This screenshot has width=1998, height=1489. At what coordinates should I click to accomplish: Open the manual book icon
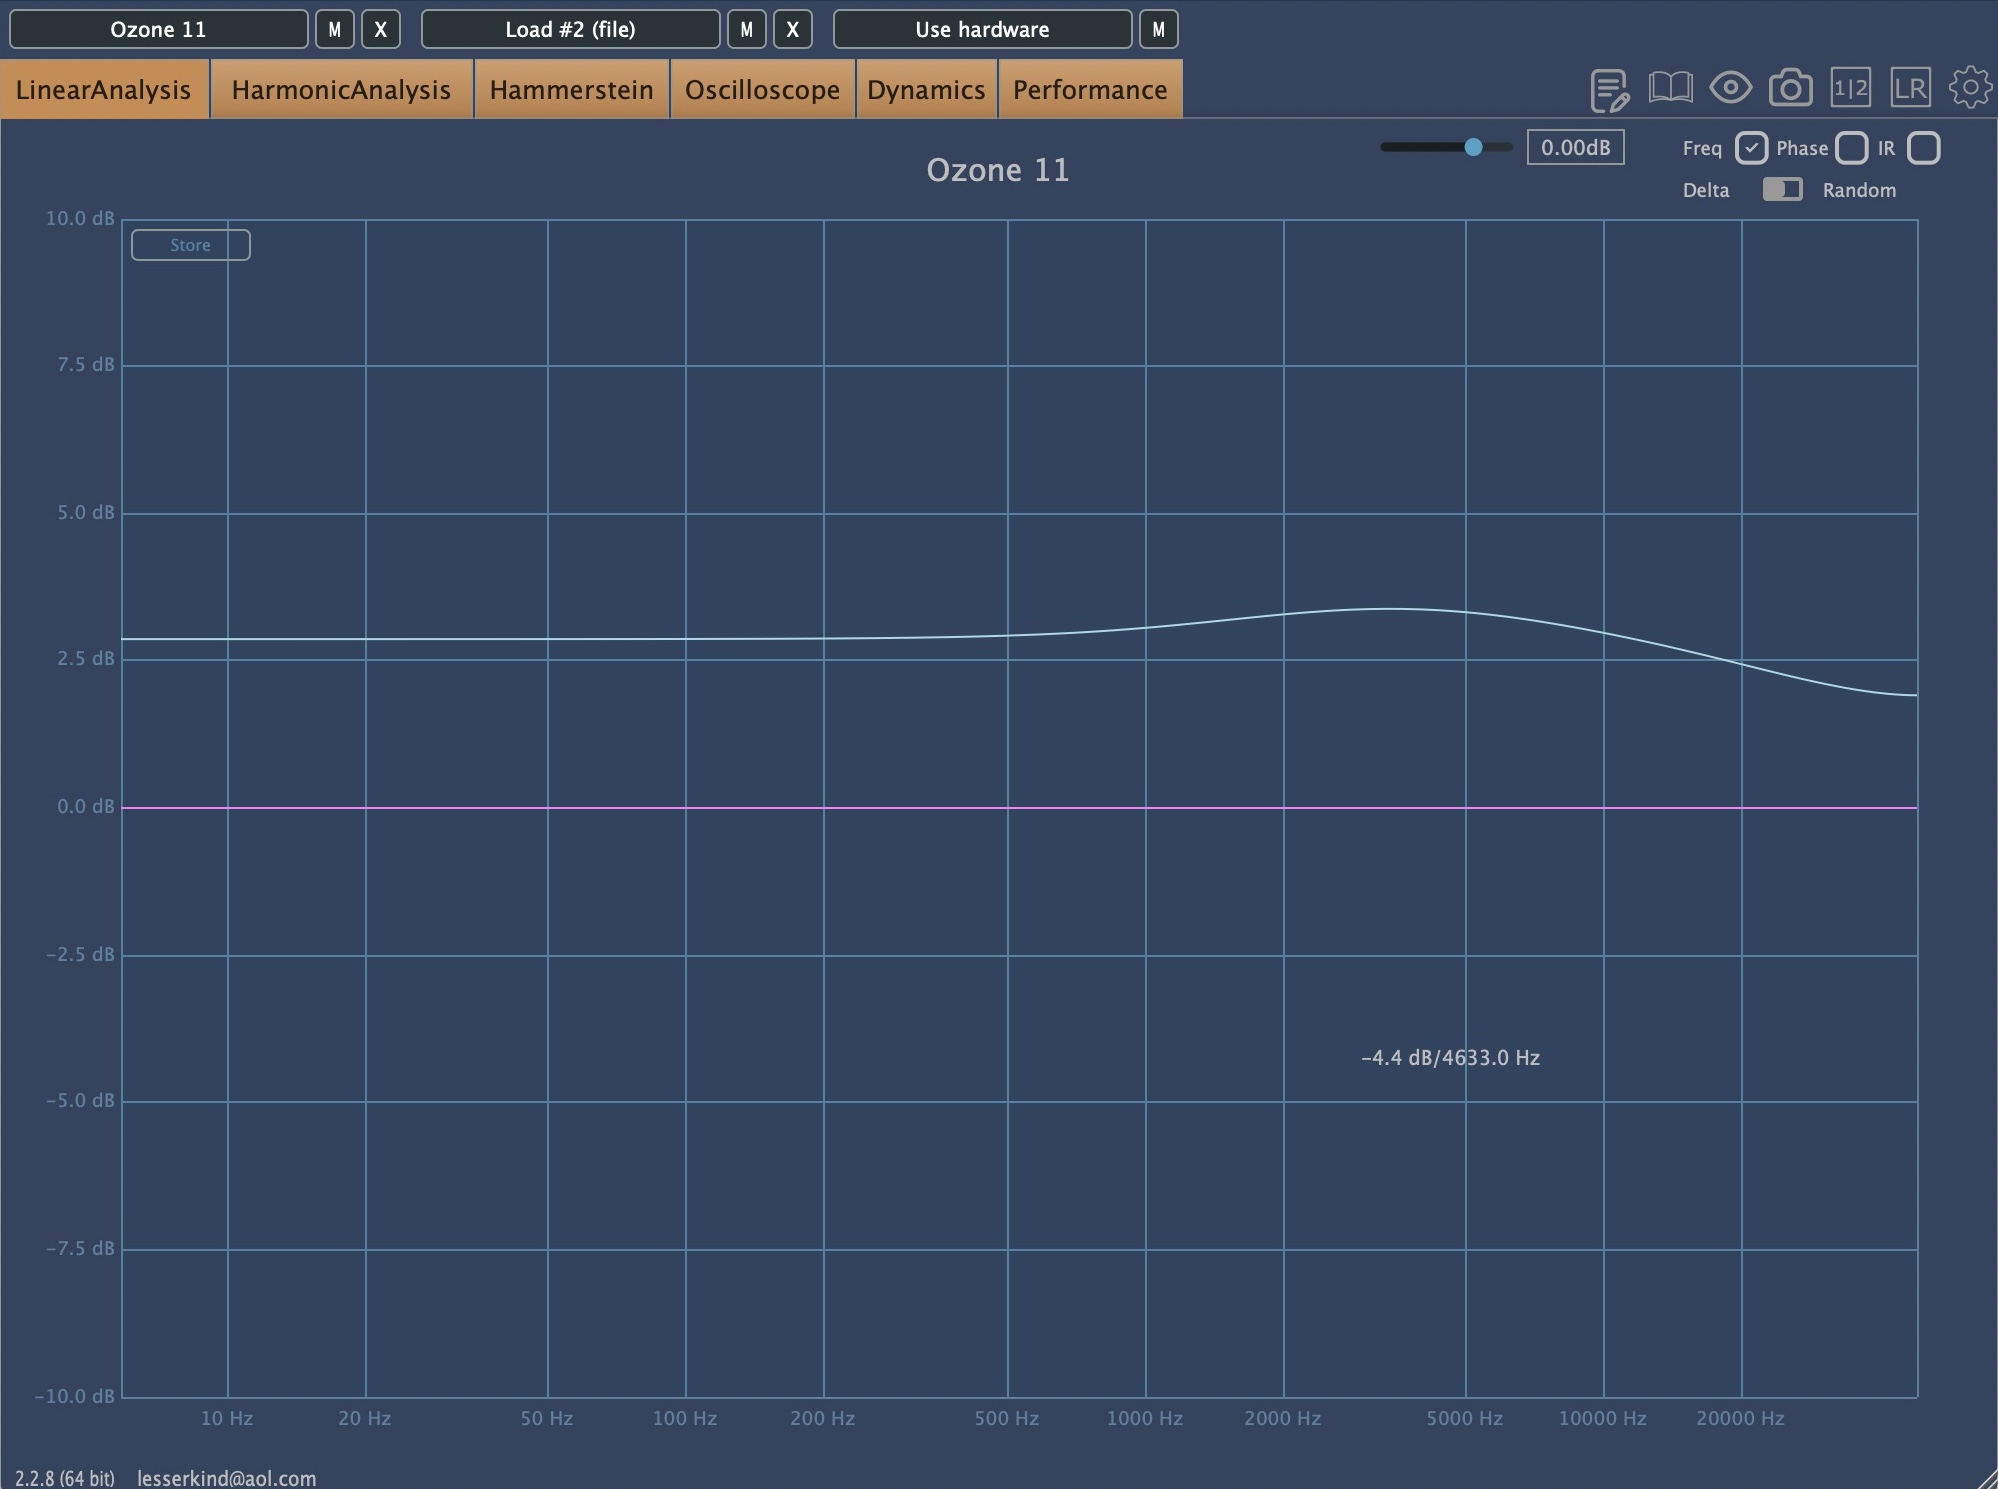[x=1670, y=88]
